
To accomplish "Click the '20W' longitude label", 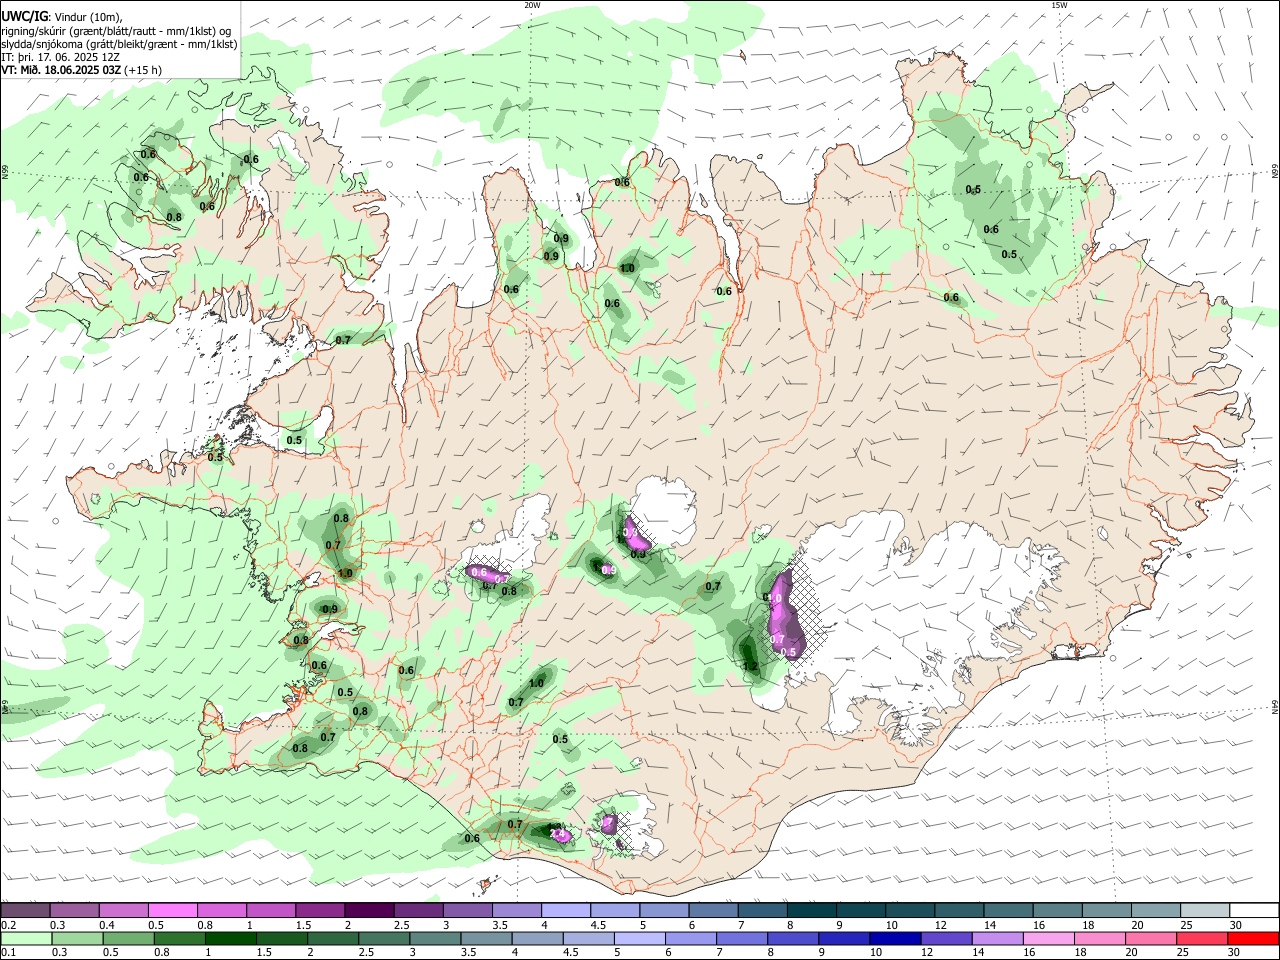I will click(x=532, y=5).
